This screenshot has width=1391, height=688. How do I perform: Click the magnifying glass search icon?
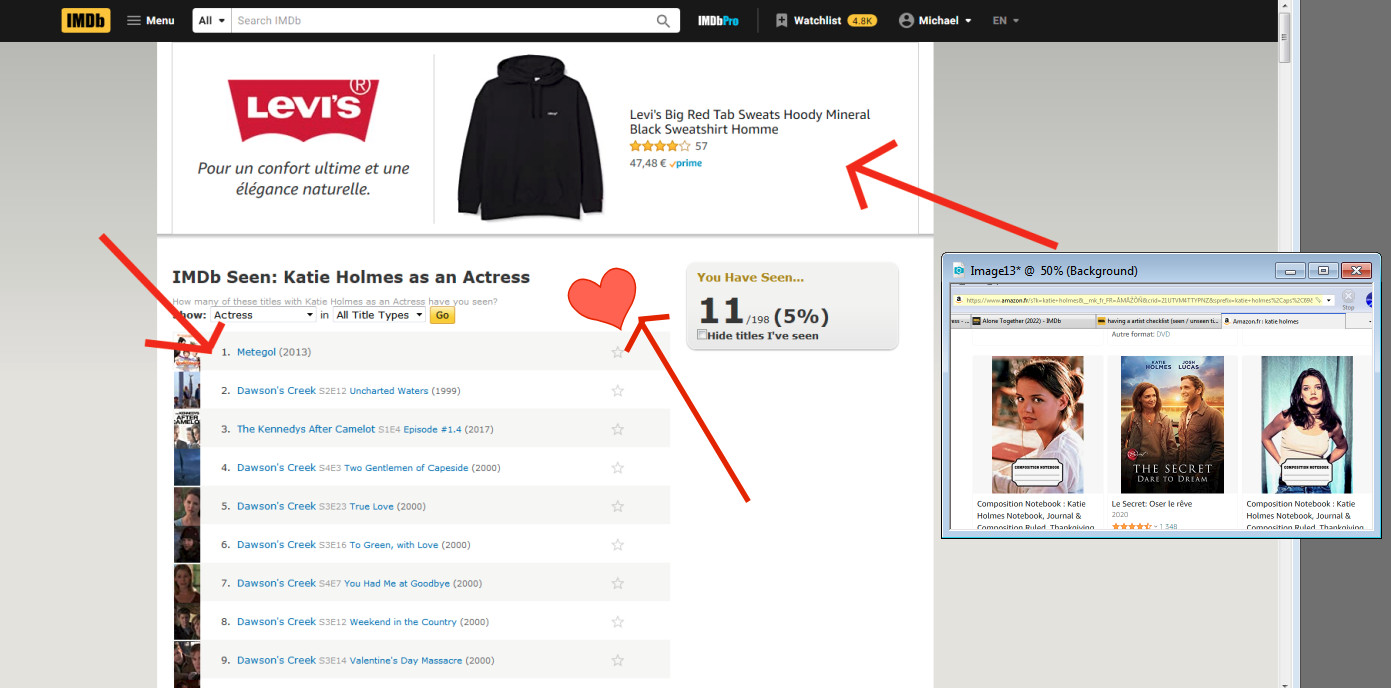click(x=664, y=20)
